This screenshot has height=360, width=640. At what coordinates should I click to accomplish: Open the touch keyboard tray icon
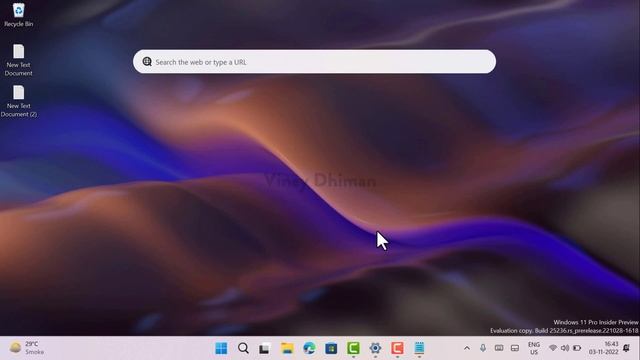(499, 348)
